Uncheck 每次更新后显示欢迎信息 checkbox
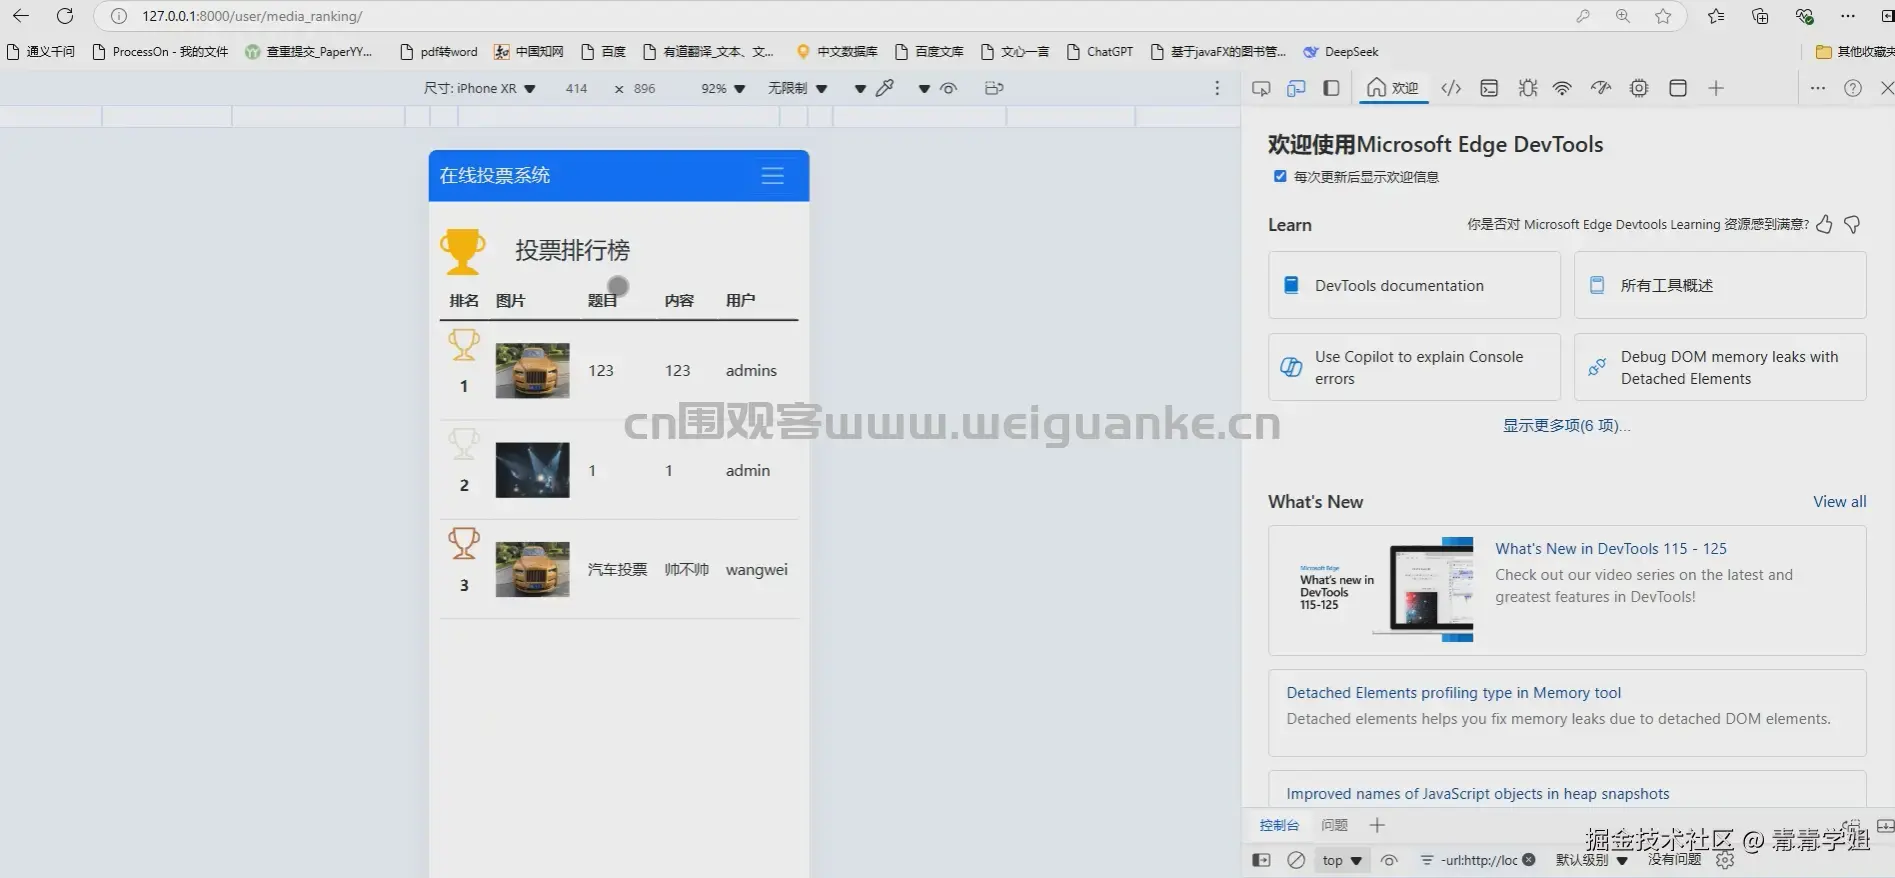 (1280, 176)
